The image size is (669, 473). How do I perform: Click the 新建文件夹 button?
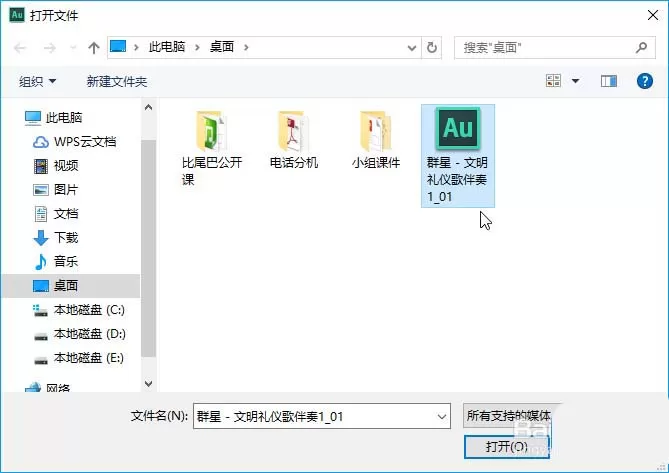coord(117,81)
